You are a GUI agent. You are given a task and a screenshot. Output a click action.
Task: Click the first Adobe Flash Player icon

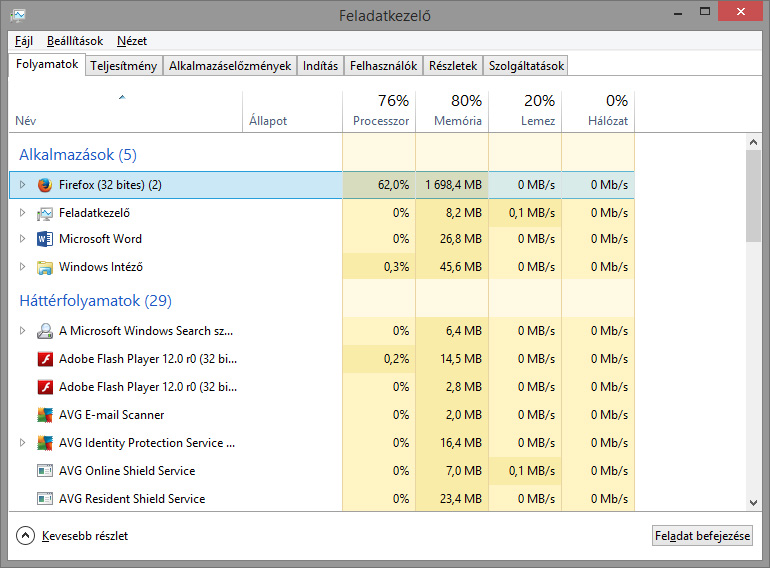pos(44,359)
